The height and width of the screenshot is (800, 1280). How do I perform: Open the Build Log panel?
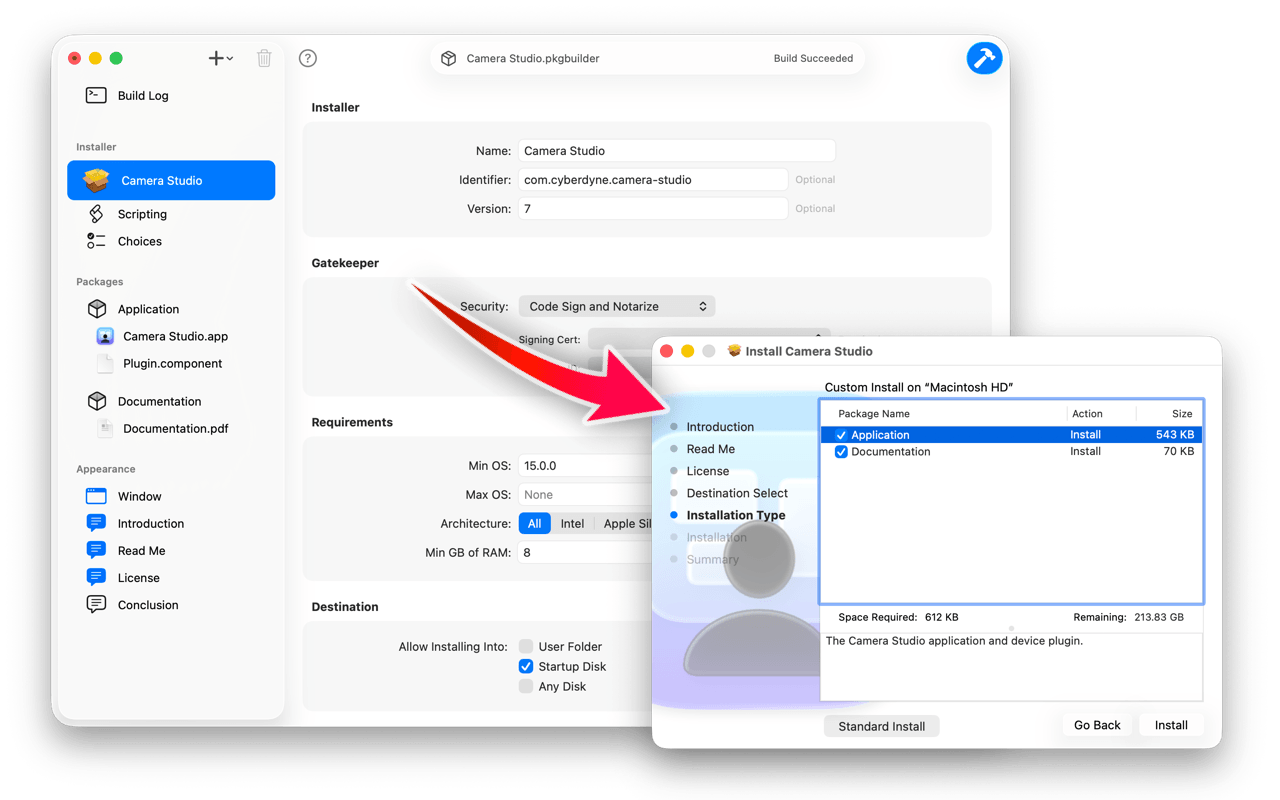143,95
